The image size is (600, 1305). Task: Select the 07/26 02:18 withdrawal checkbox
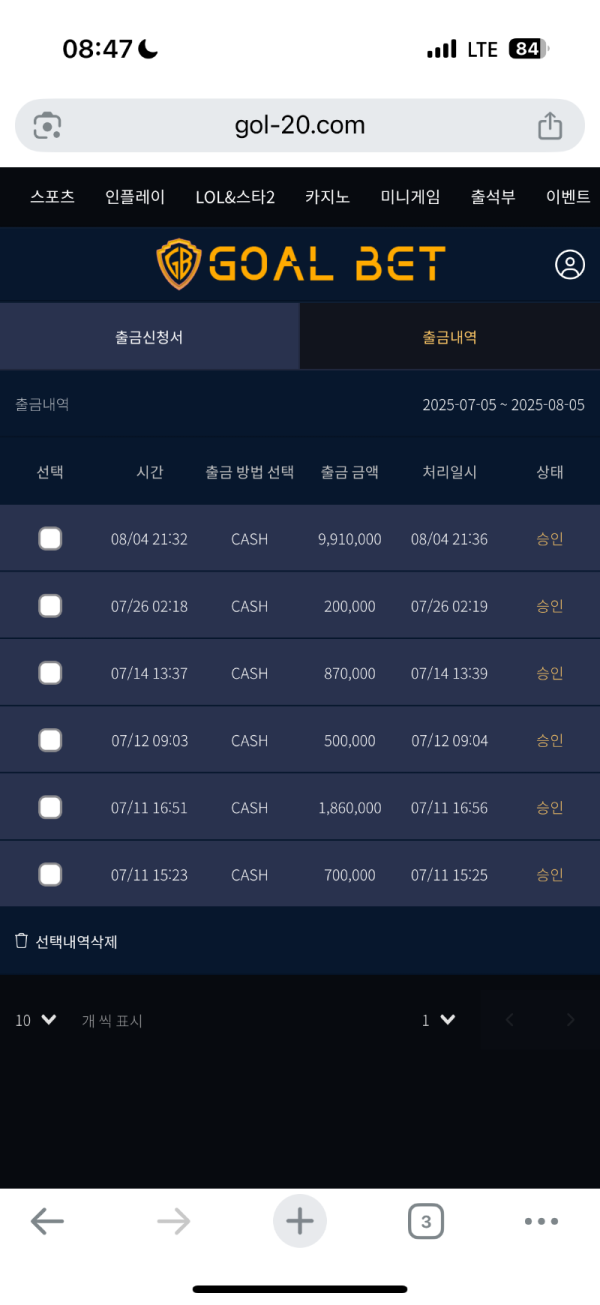pyautogui.click(x=50, y=606)
